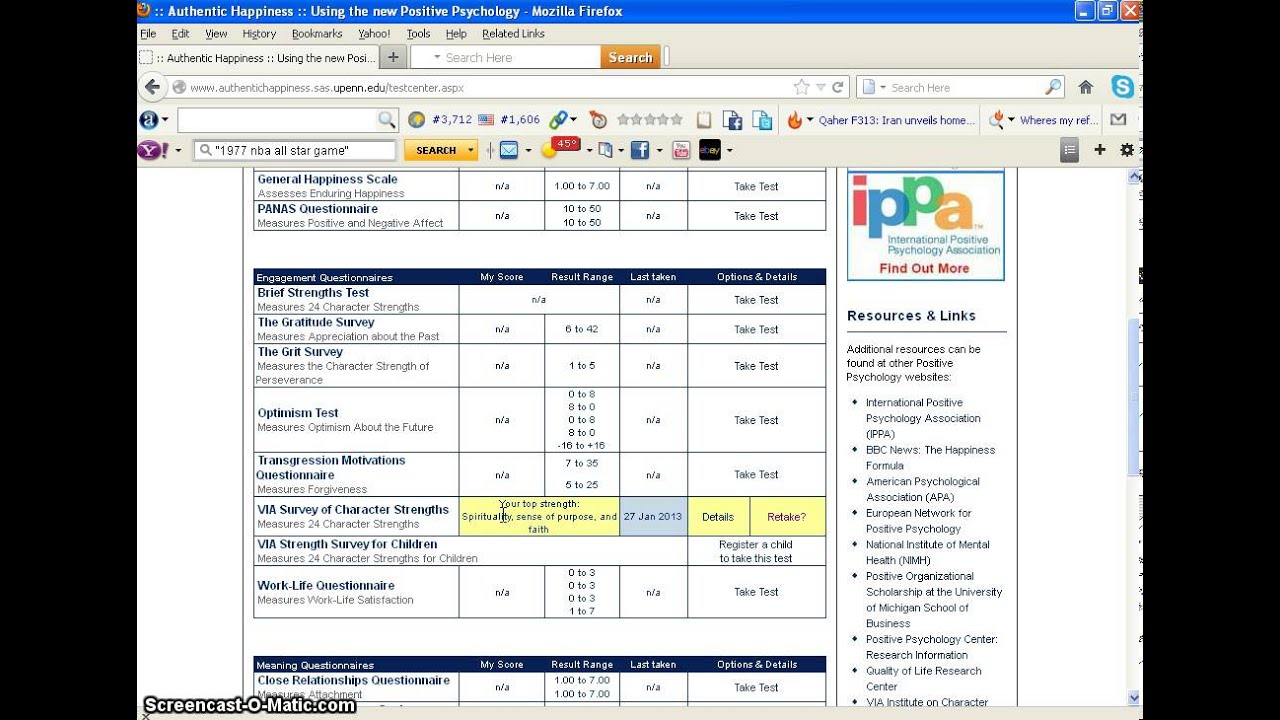Open URL bar history dropdown arrow
This screenshot has height=720, width=1280.
(x=820, y=88)
